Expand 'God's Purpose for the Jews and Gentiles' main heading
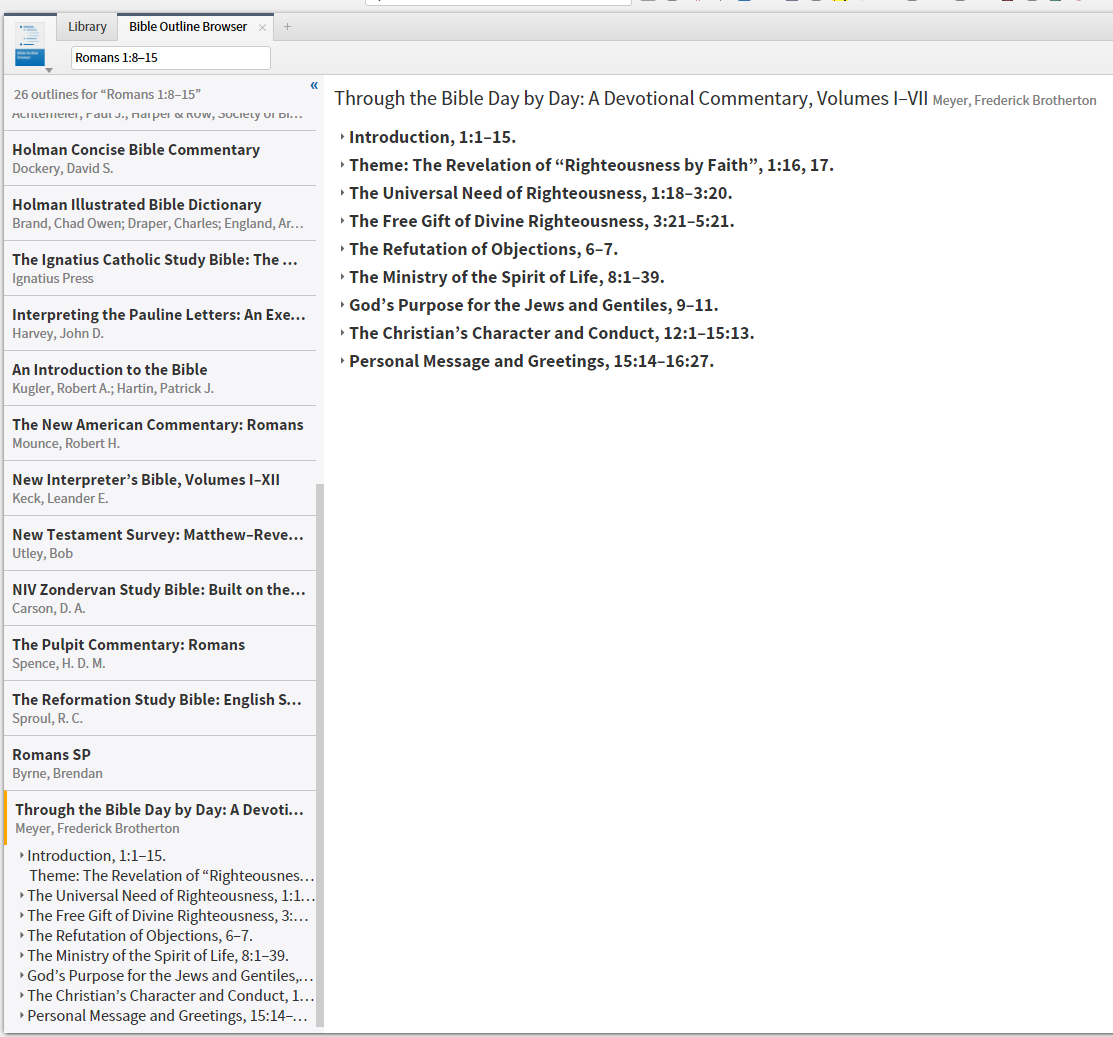 point(342,304)
